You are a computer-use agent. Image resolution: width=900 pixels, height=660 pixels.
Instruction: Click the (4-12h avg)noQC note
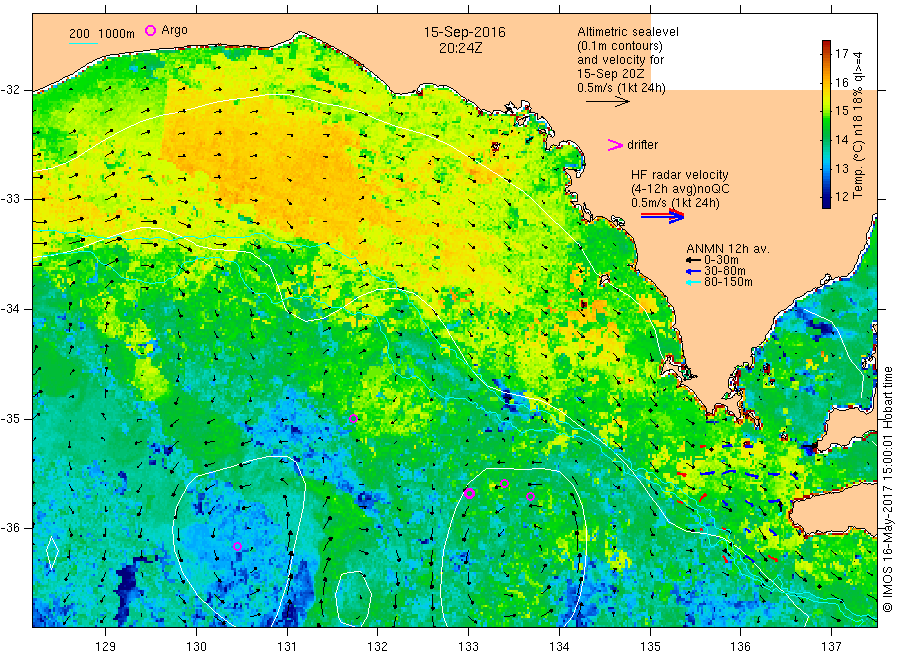tap(680, 189)
